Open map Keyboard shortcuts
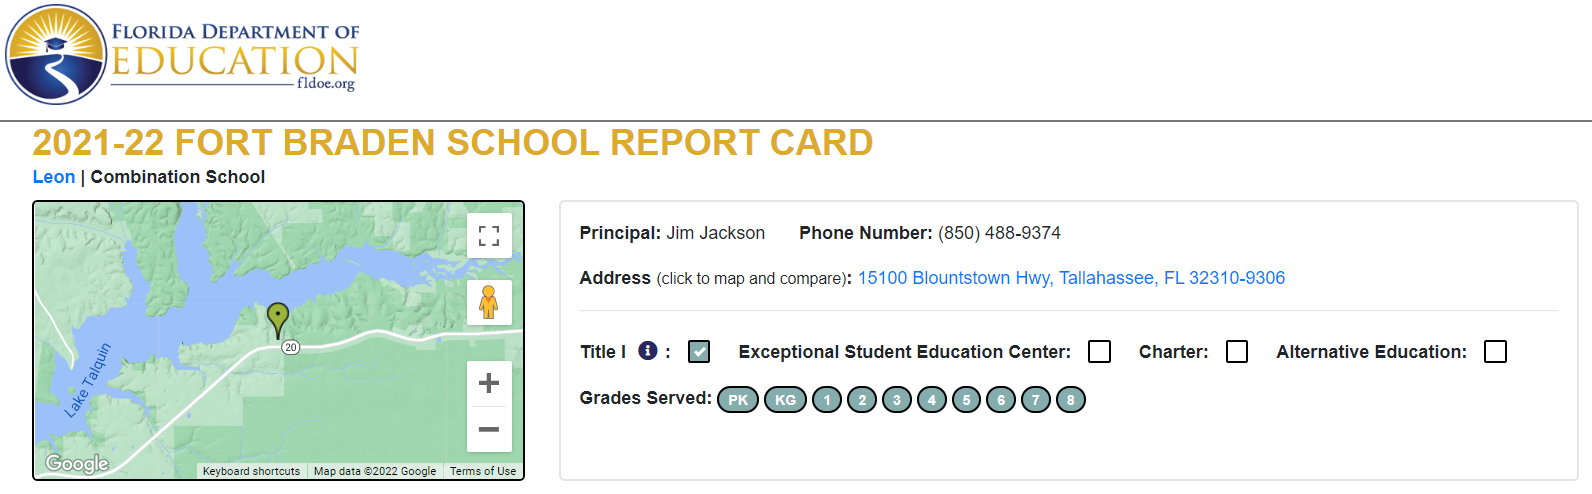1592x494 pixels. (x=251, y=471)
